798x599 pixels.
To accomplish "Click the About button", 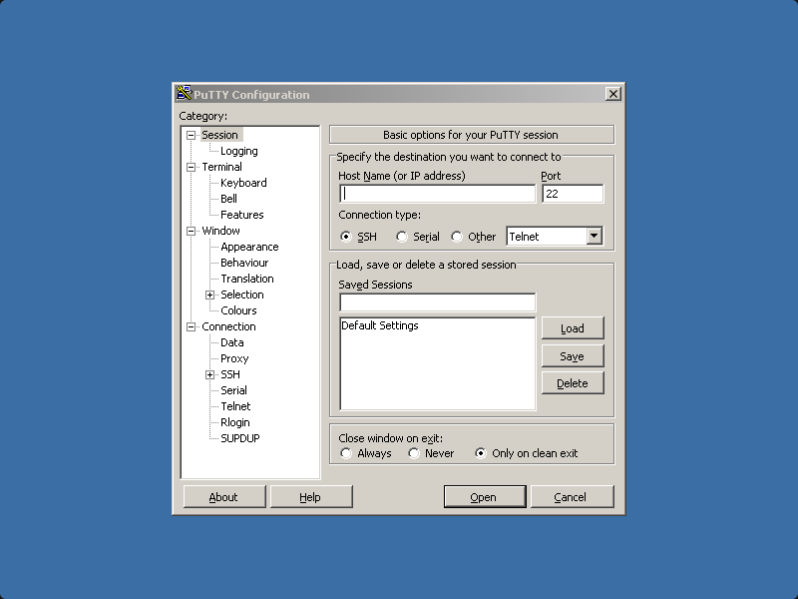I will pos(224,497).
